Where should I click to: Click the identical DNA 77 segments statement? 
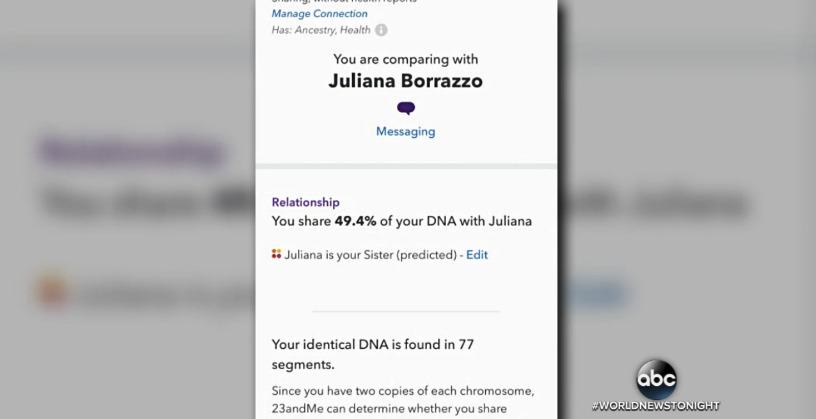click(373, 354)
